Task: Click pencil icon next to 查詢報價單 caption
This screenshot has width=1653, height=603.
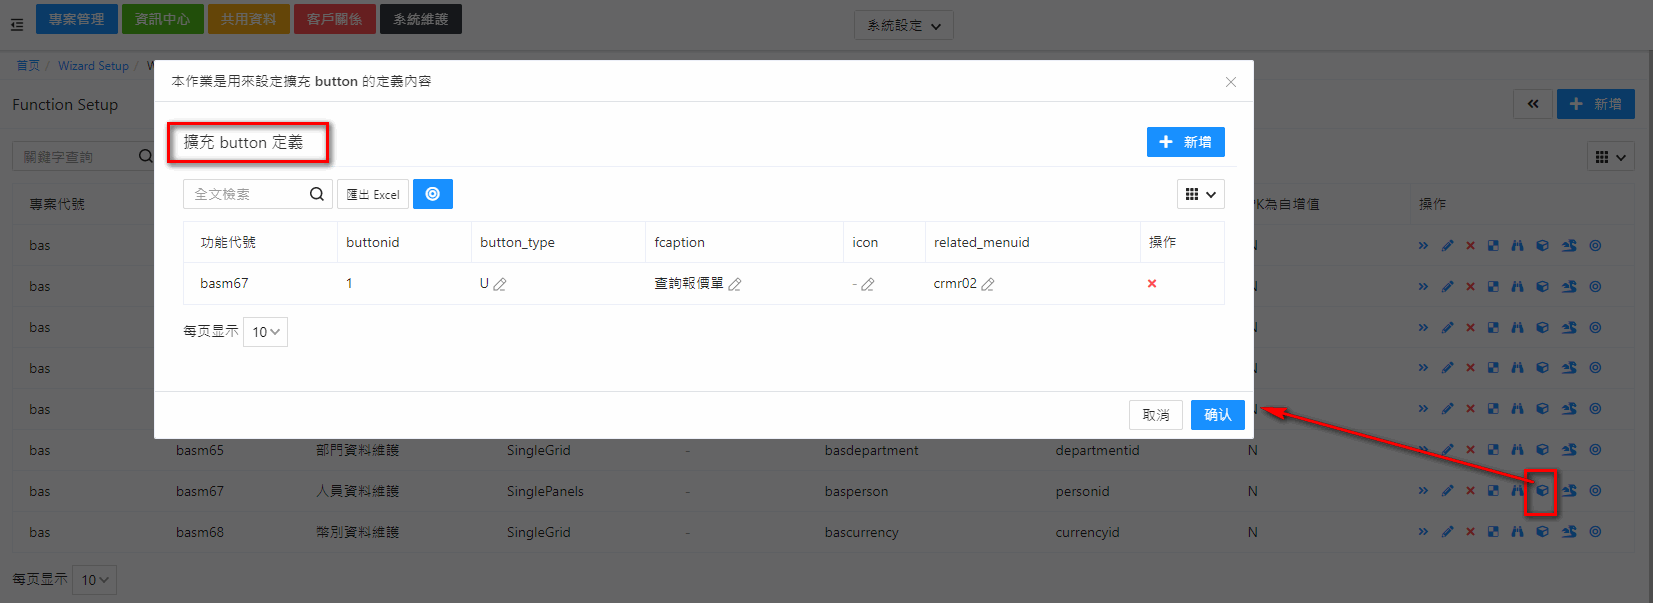Action: [x=735, y=284]
